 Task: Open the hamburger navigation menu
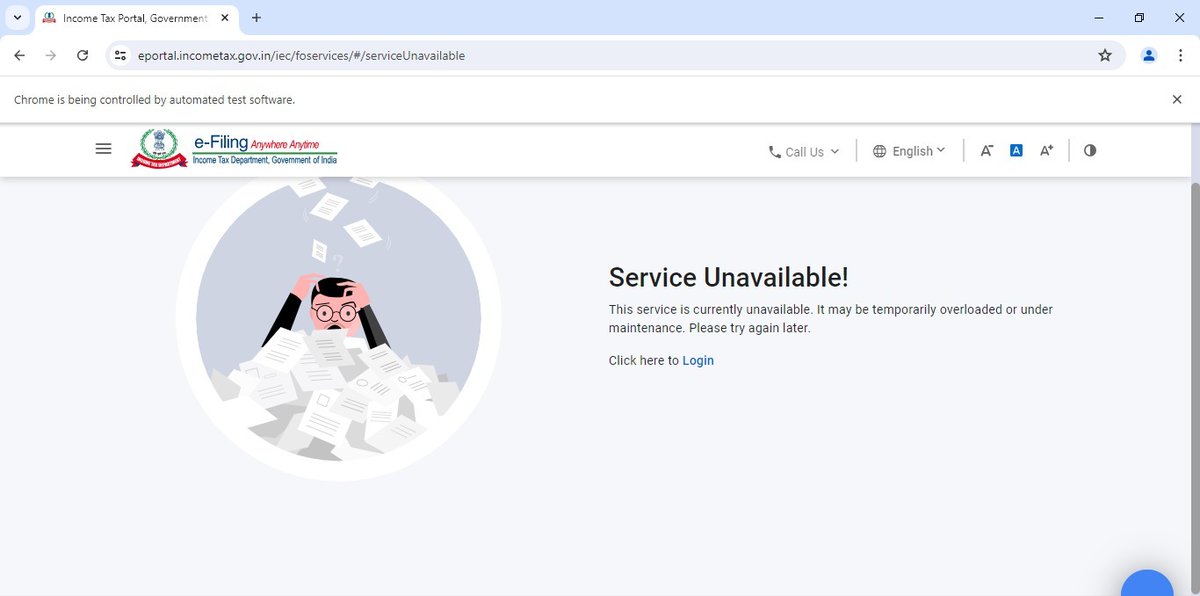103,148
